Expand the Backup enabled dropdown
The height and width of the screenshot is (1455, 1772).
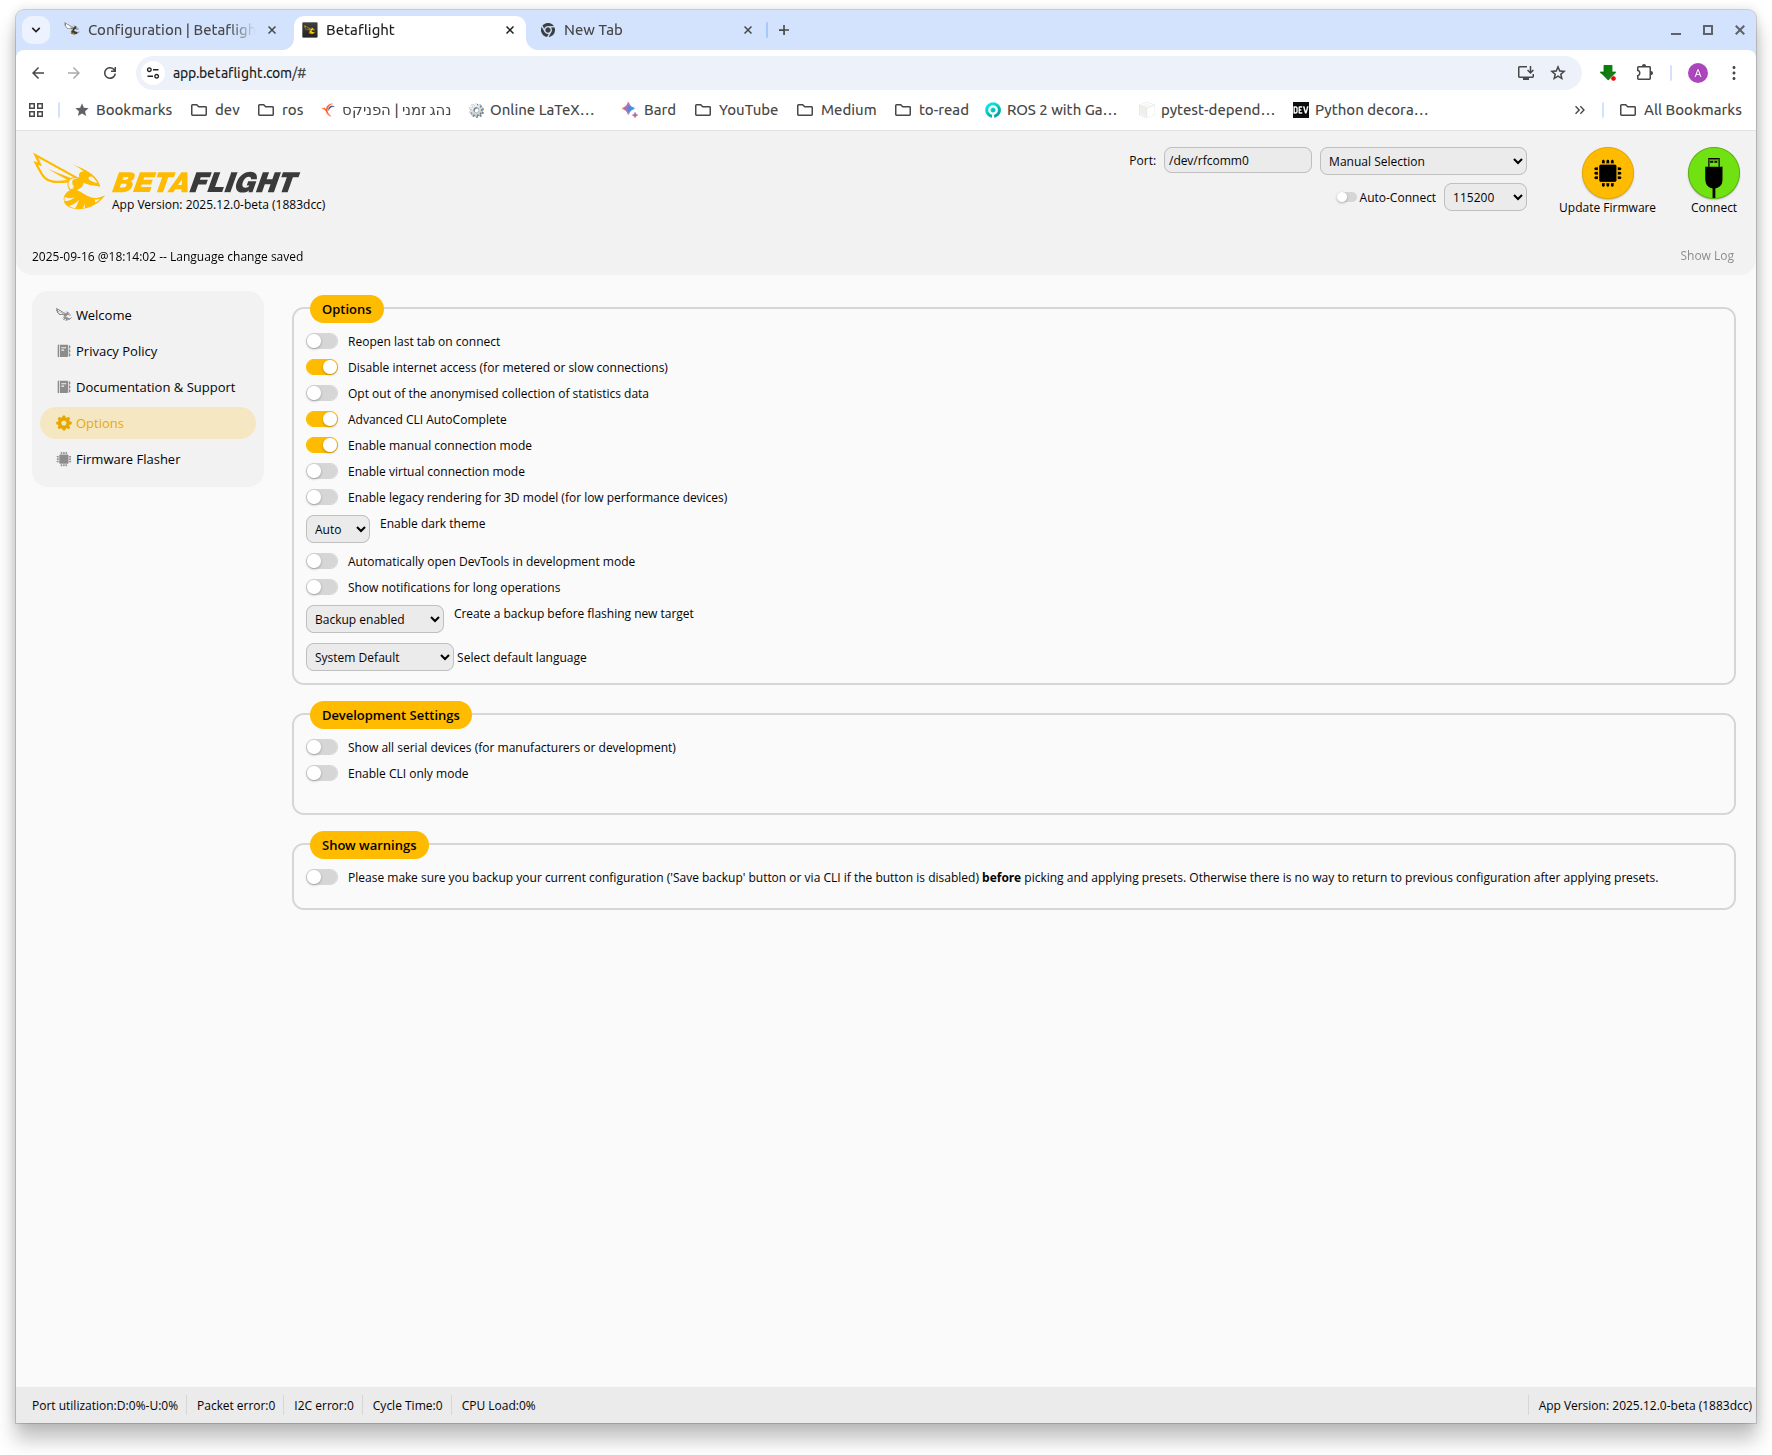click(375, 620)
